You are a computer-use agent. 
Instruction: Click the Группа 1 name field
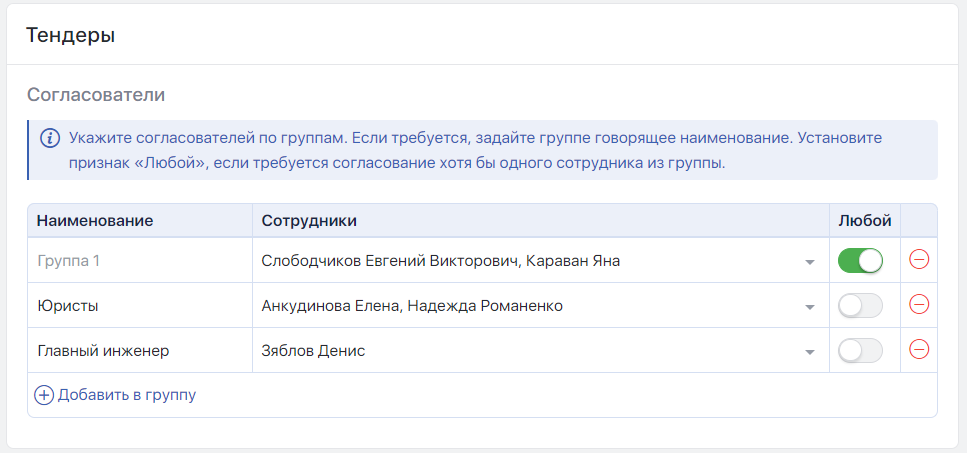(138, 261)
